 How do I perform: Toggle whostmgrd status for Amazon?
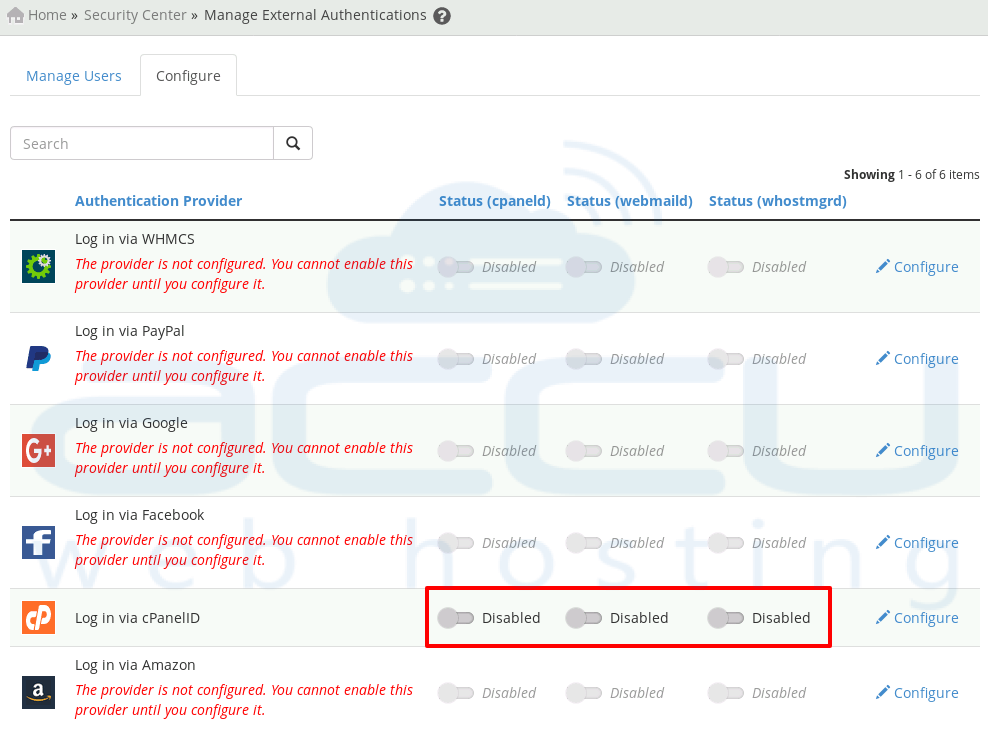[x=726, y=693]
